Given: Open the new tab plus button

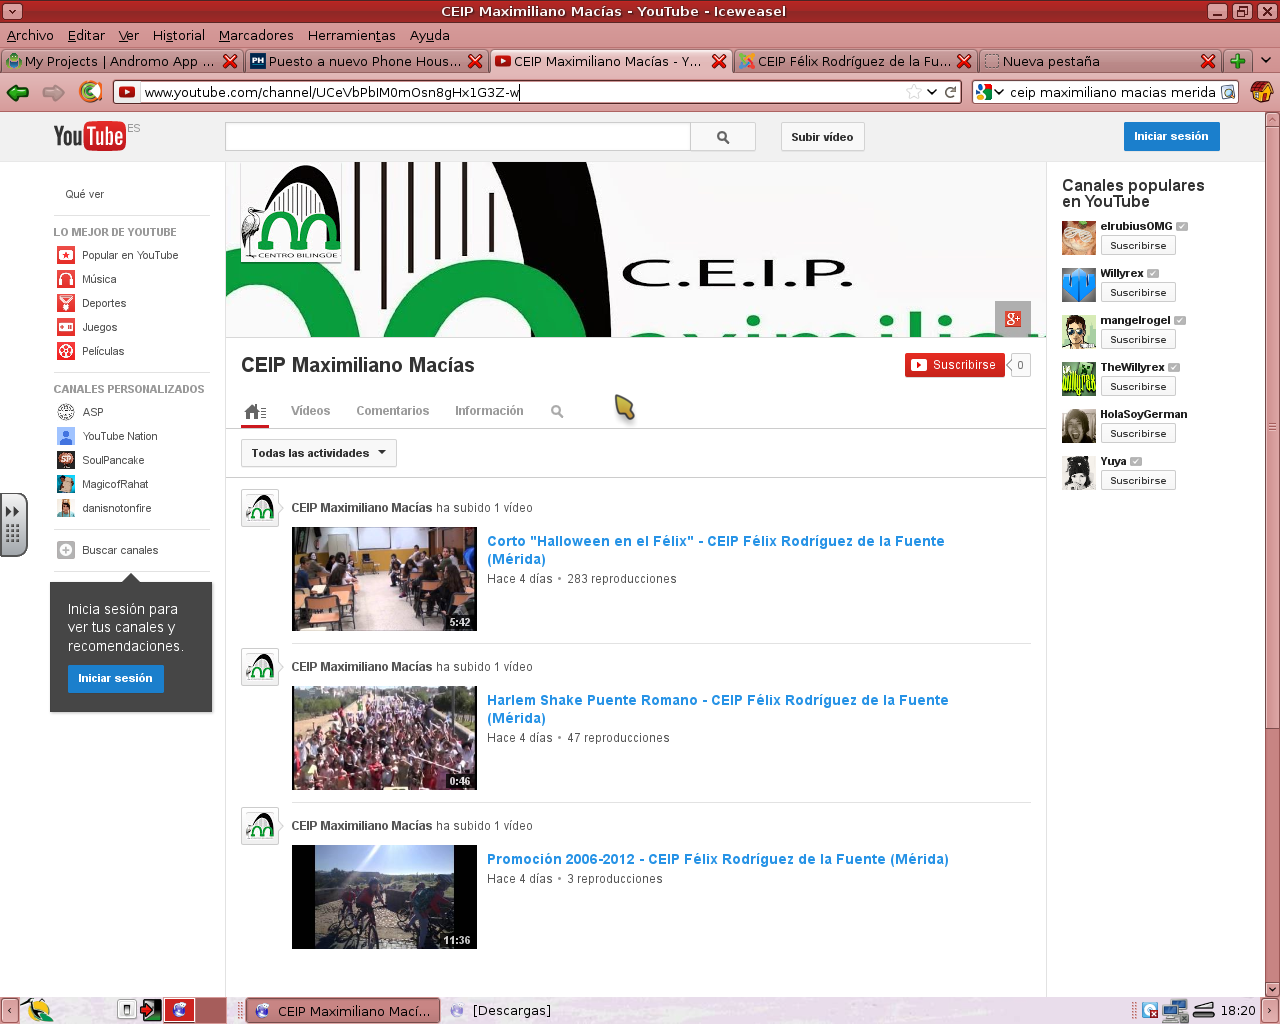Looking at the screenshot, I should point(1237,61).
